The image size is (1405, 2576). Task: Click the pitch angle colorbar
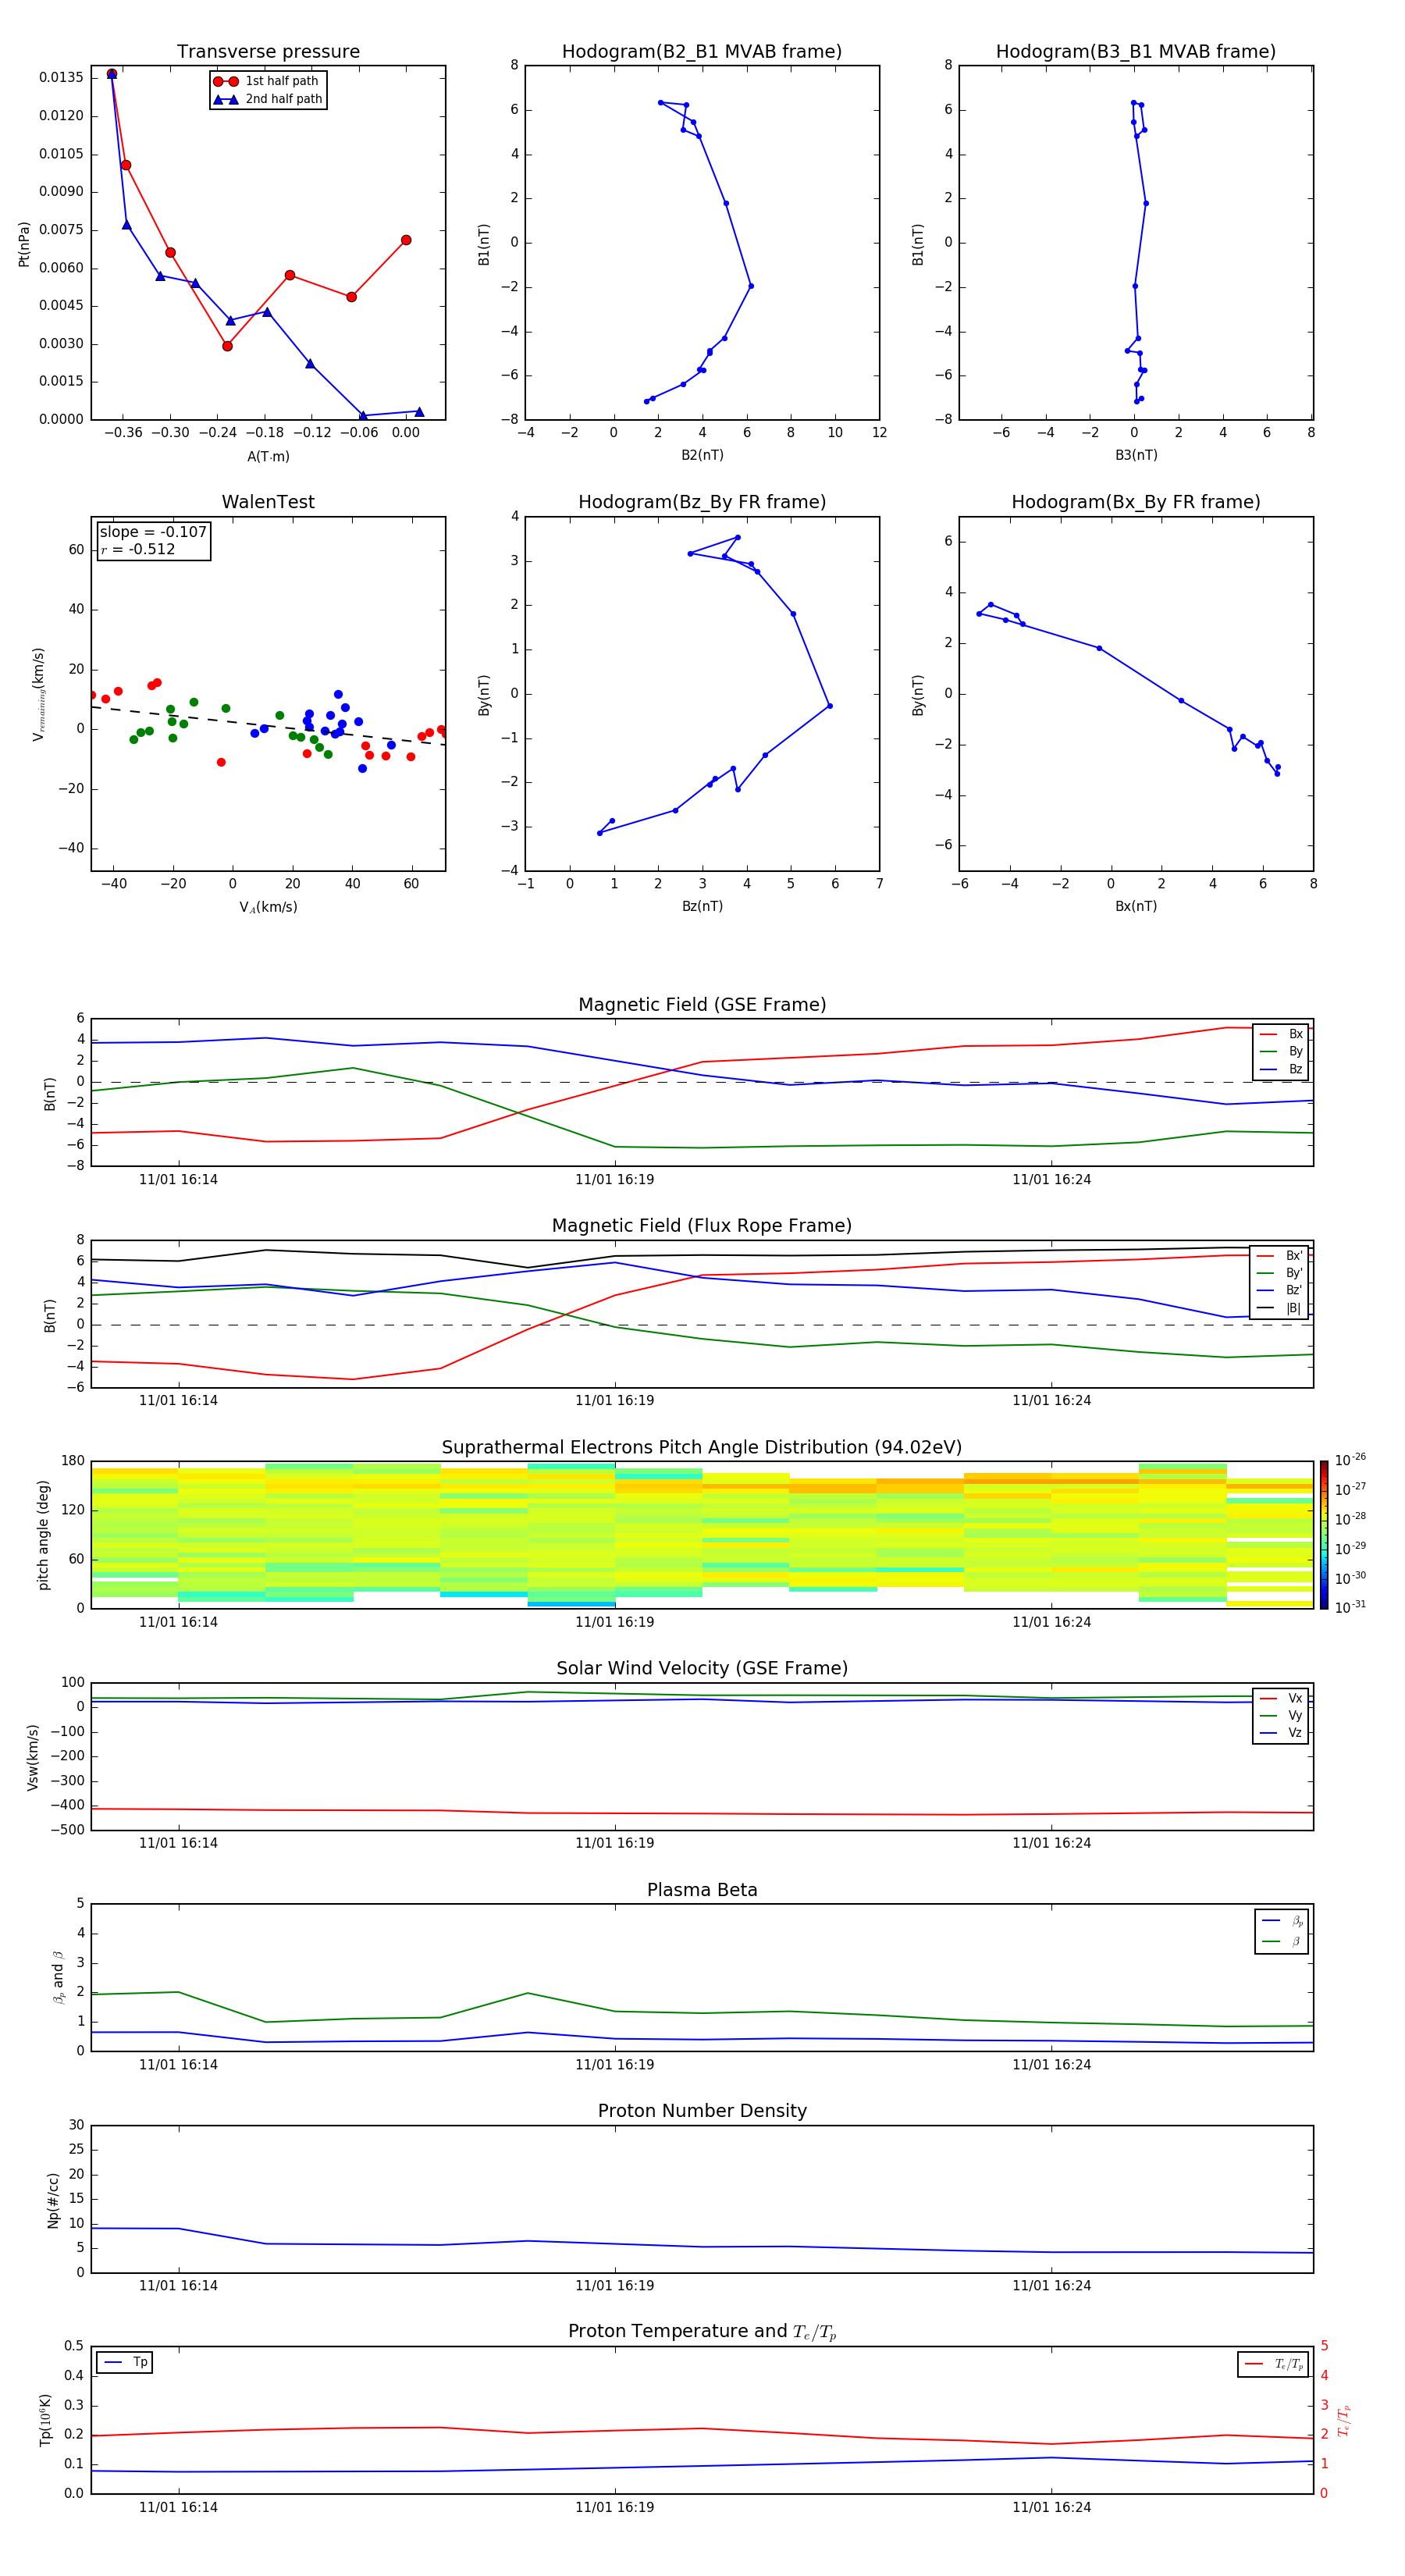coord(1324,1535)
